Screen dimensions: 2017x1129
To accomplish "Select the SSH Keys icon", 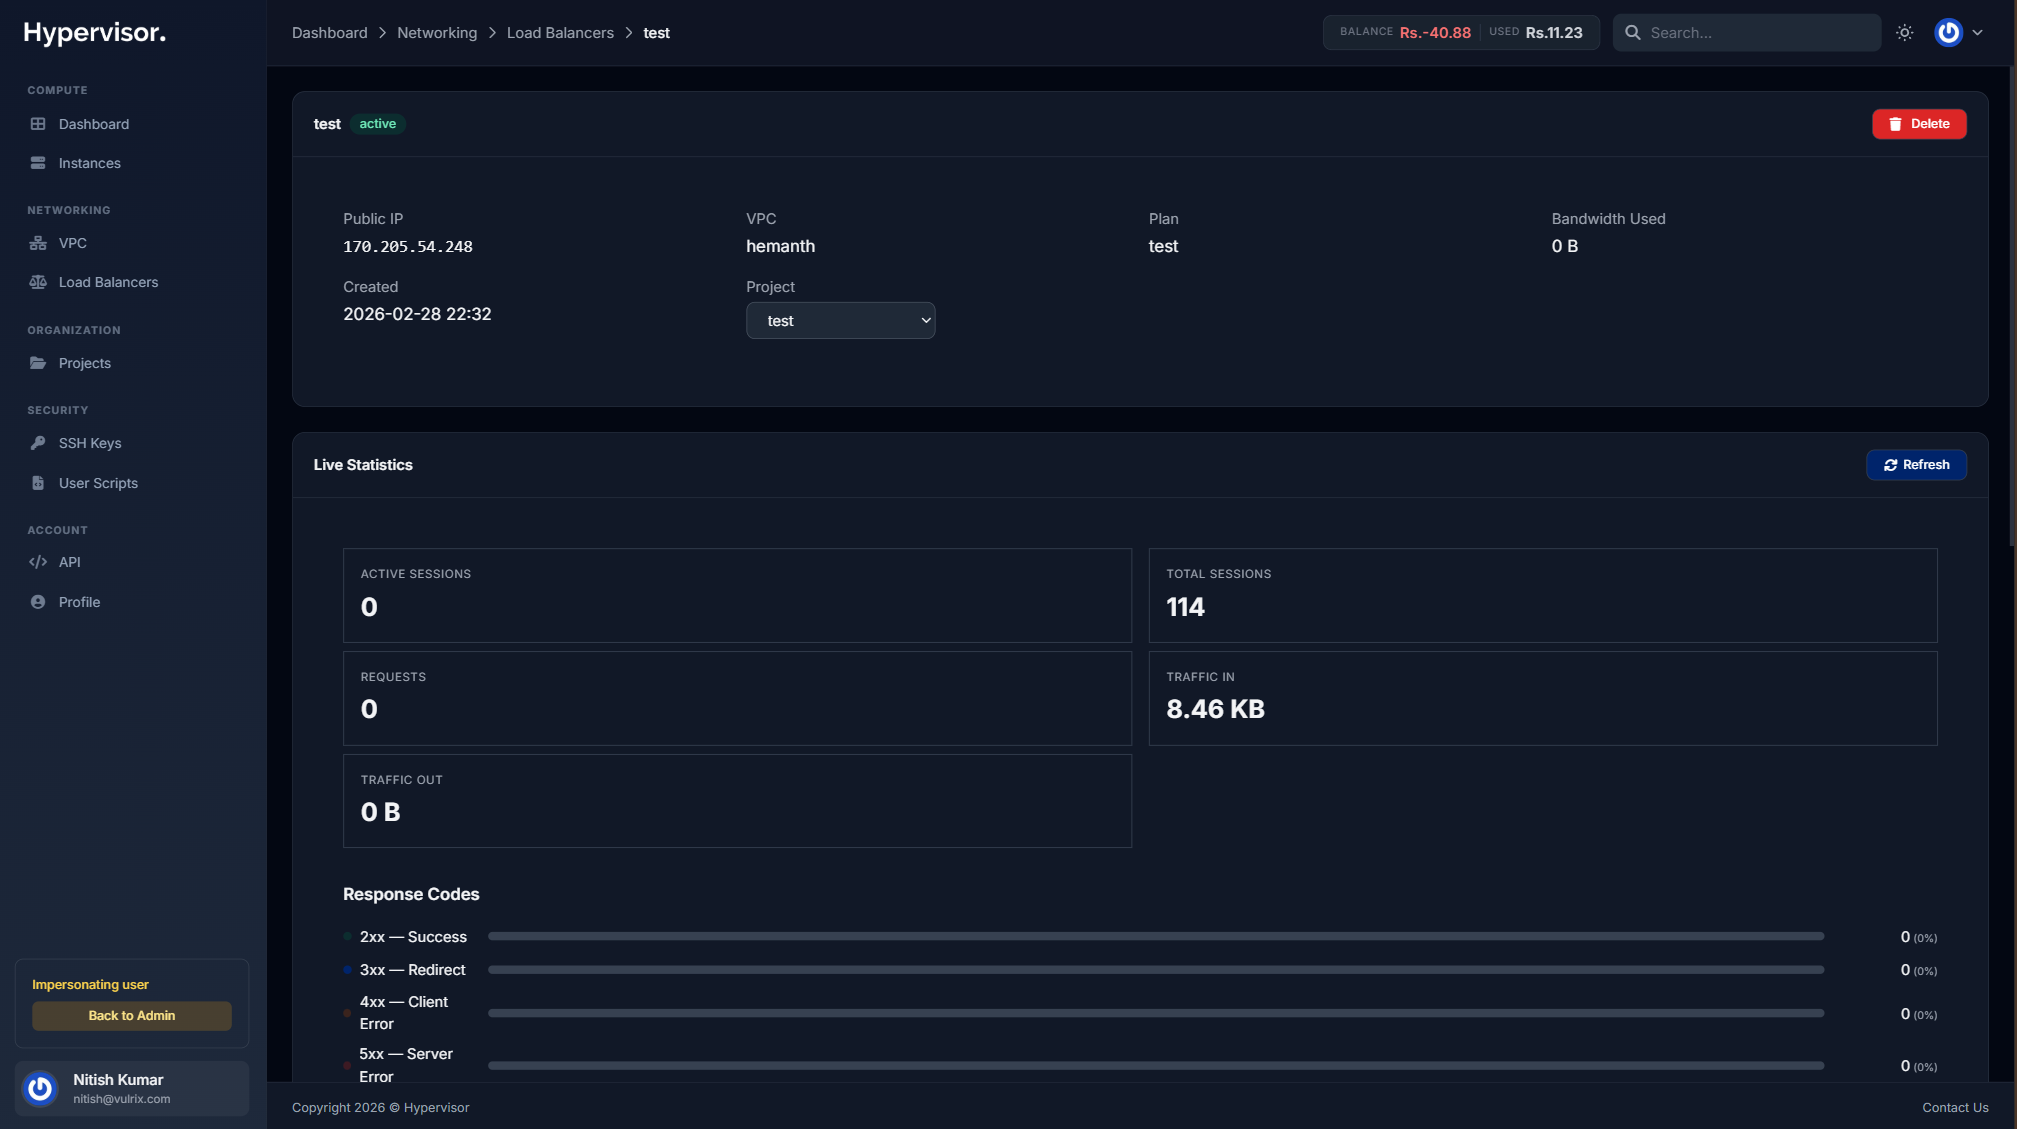I will 37,442.
